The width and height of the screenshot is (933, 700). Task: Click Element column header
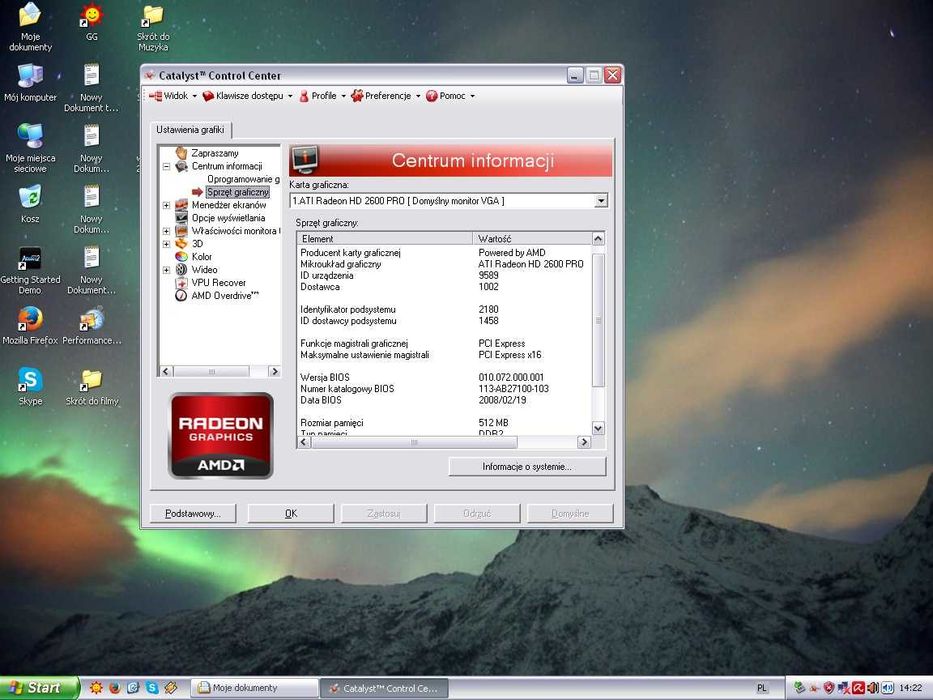click(384, 239)
